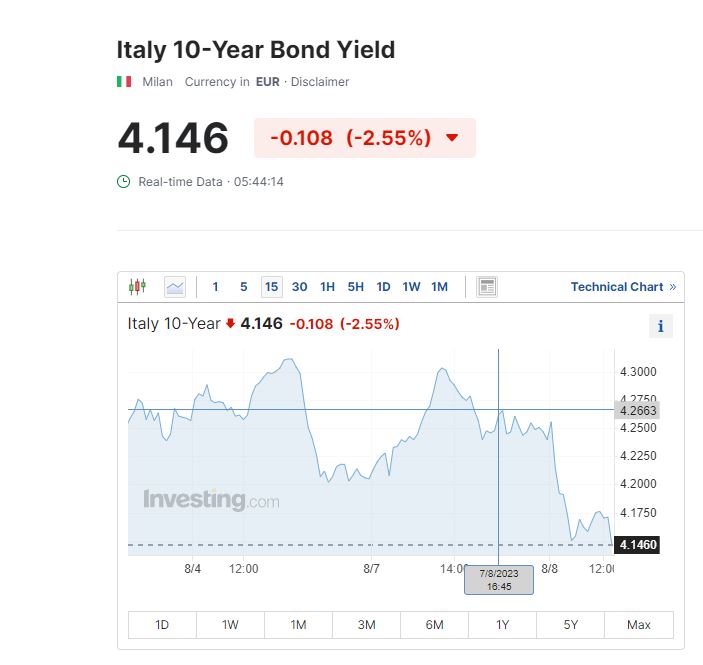Switch to the 1D range tab
703x665 pixels.
(x=162, y=625)
